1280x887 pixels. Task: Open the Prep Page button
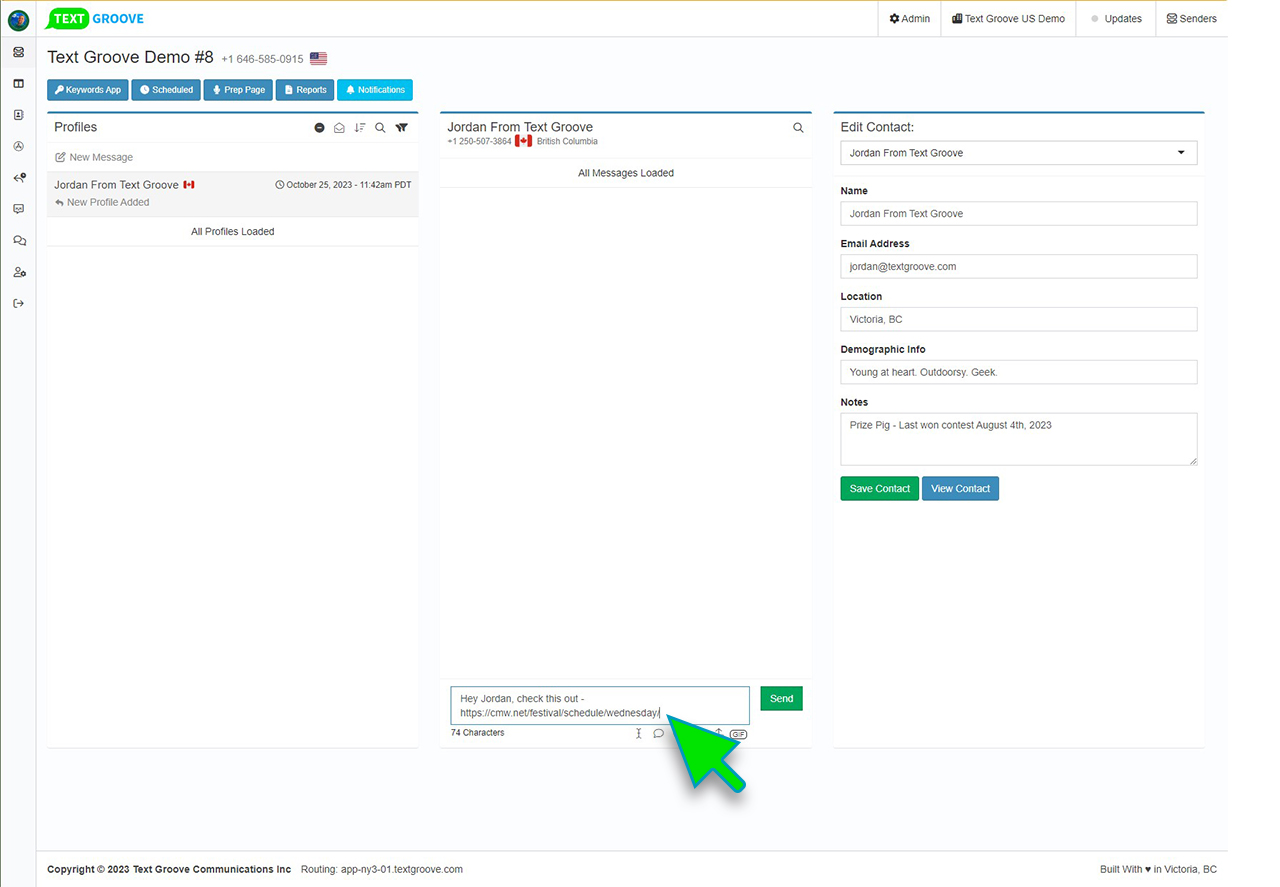(238, 90)
